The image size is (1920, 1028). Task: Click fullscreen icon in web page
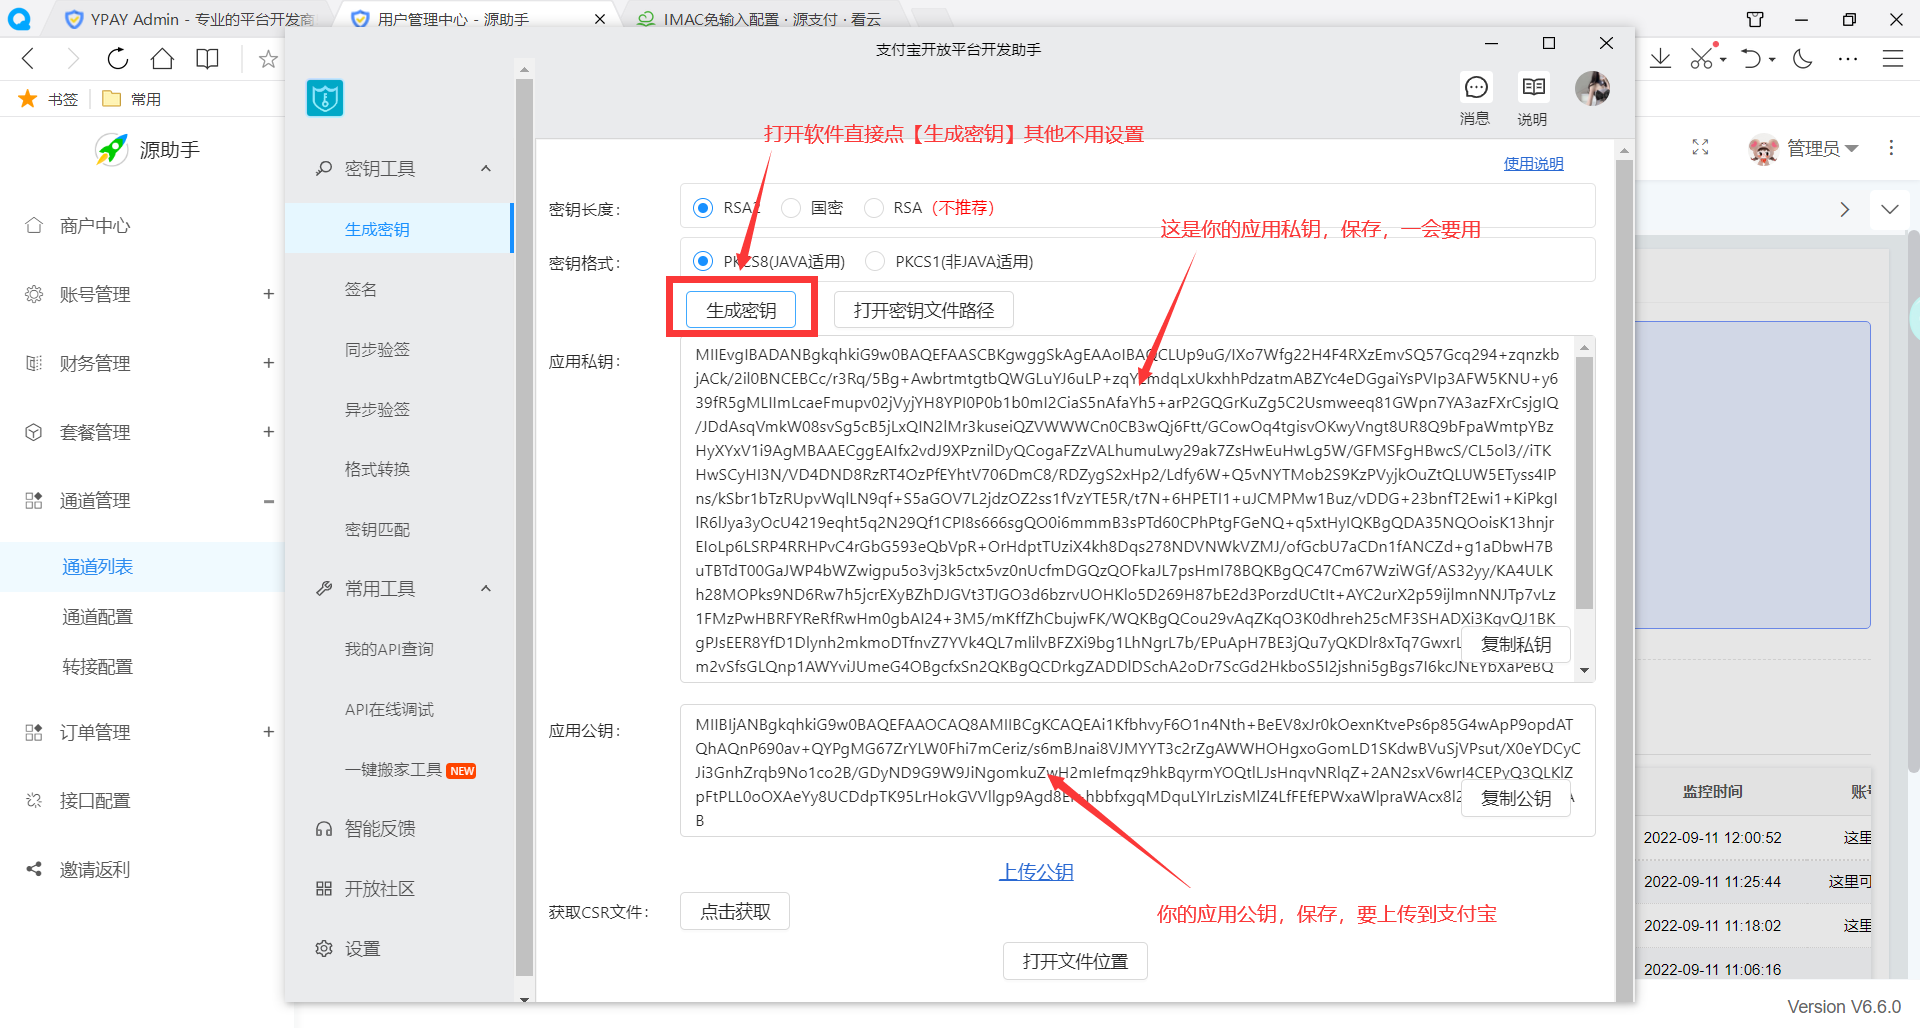tap(1700, 147)
